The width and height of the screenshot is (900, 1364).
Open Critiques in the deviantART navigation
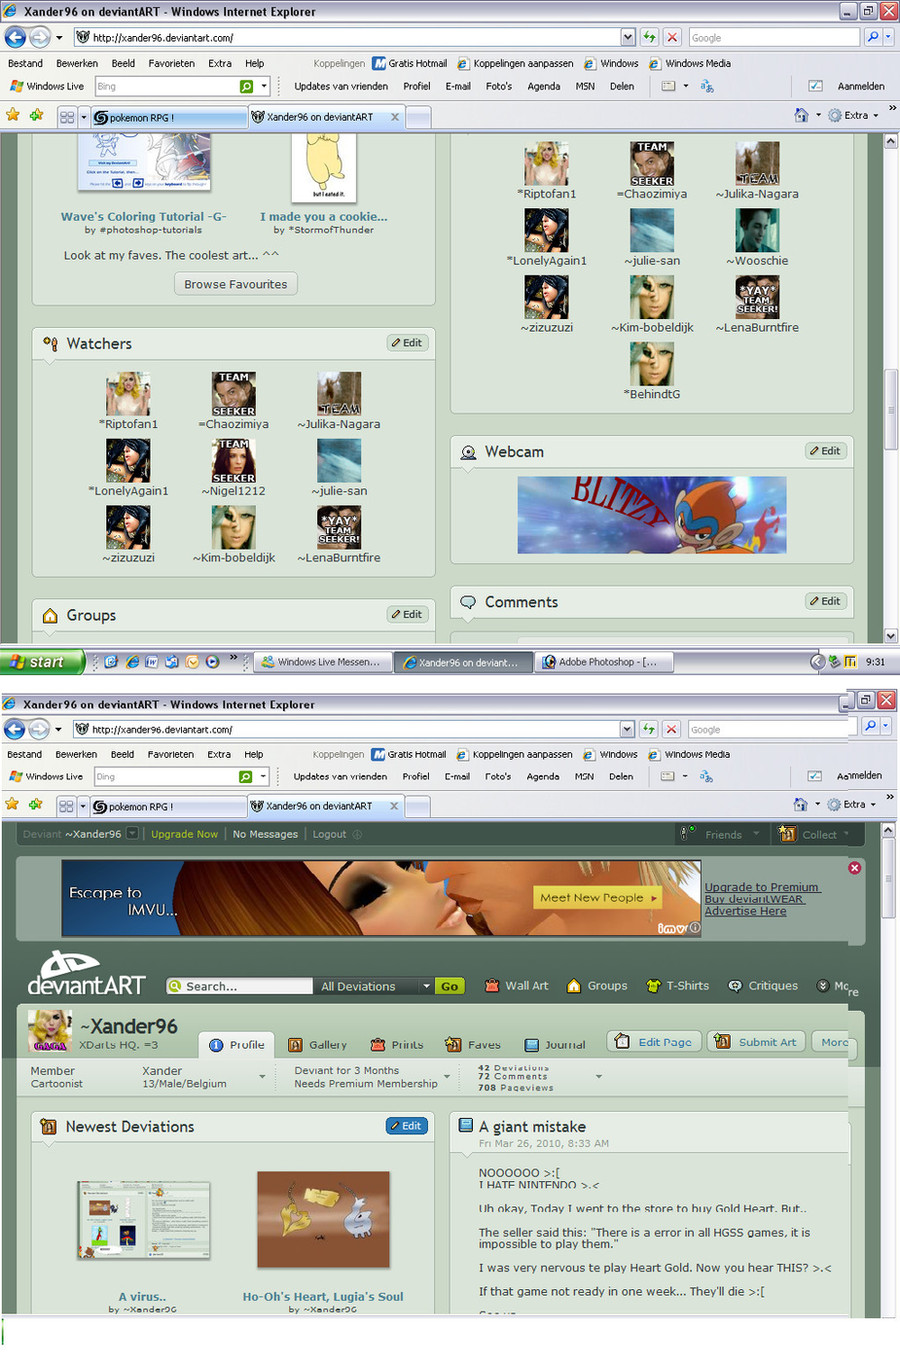[x=763, y=985]
